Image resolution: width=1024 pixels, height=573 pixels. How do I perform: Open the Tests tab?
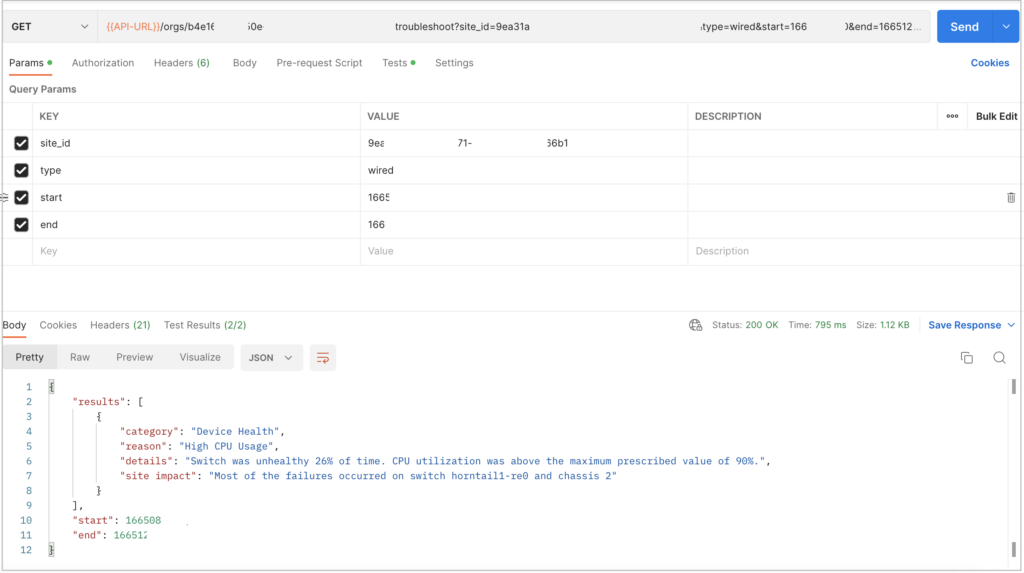tap(398, 63)
